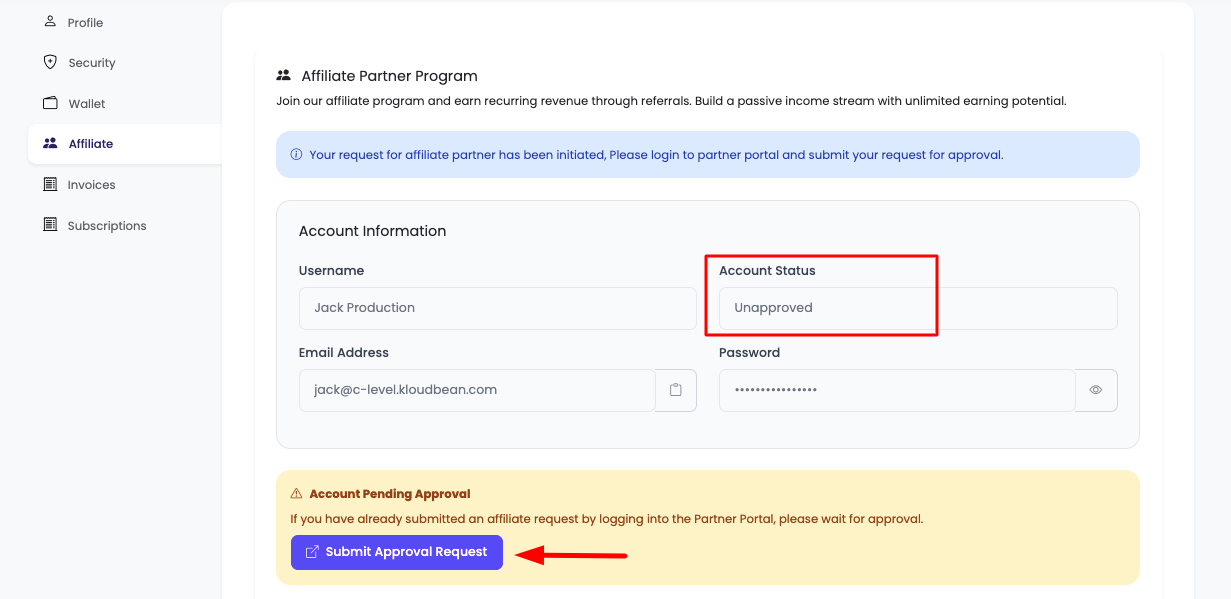Select the Security shield icon
The height and width of the screenshot is (599, 1231).
[49, 61]
